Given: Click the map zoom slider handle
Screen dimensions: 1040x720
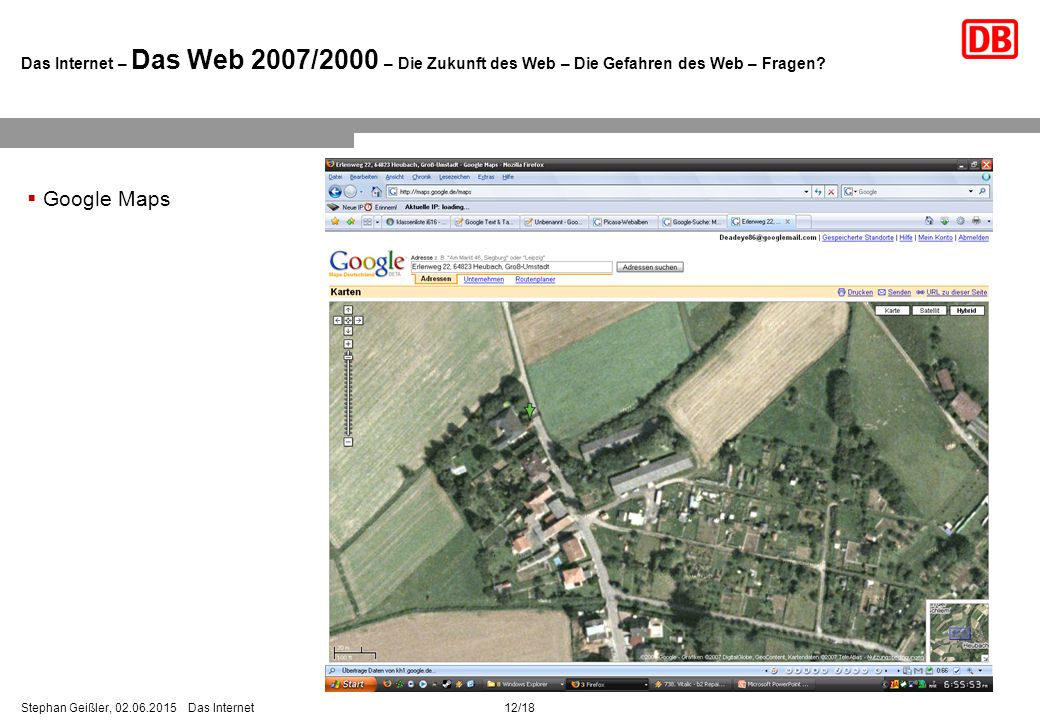Looking at the screenshot, I should pos(348,357).
